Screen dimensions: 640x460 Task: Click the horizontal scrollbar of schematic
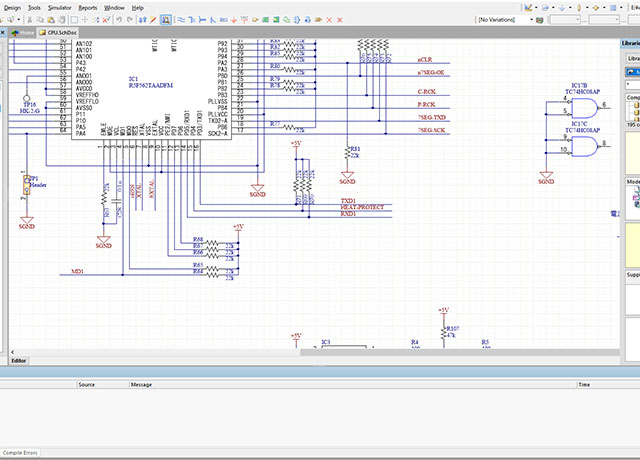tap(316, 352)
